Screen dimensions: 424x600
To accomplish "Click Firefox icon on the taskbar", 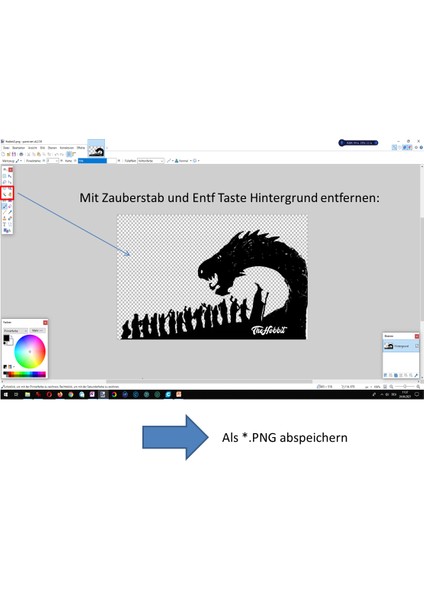I will [x=60, y=394].
